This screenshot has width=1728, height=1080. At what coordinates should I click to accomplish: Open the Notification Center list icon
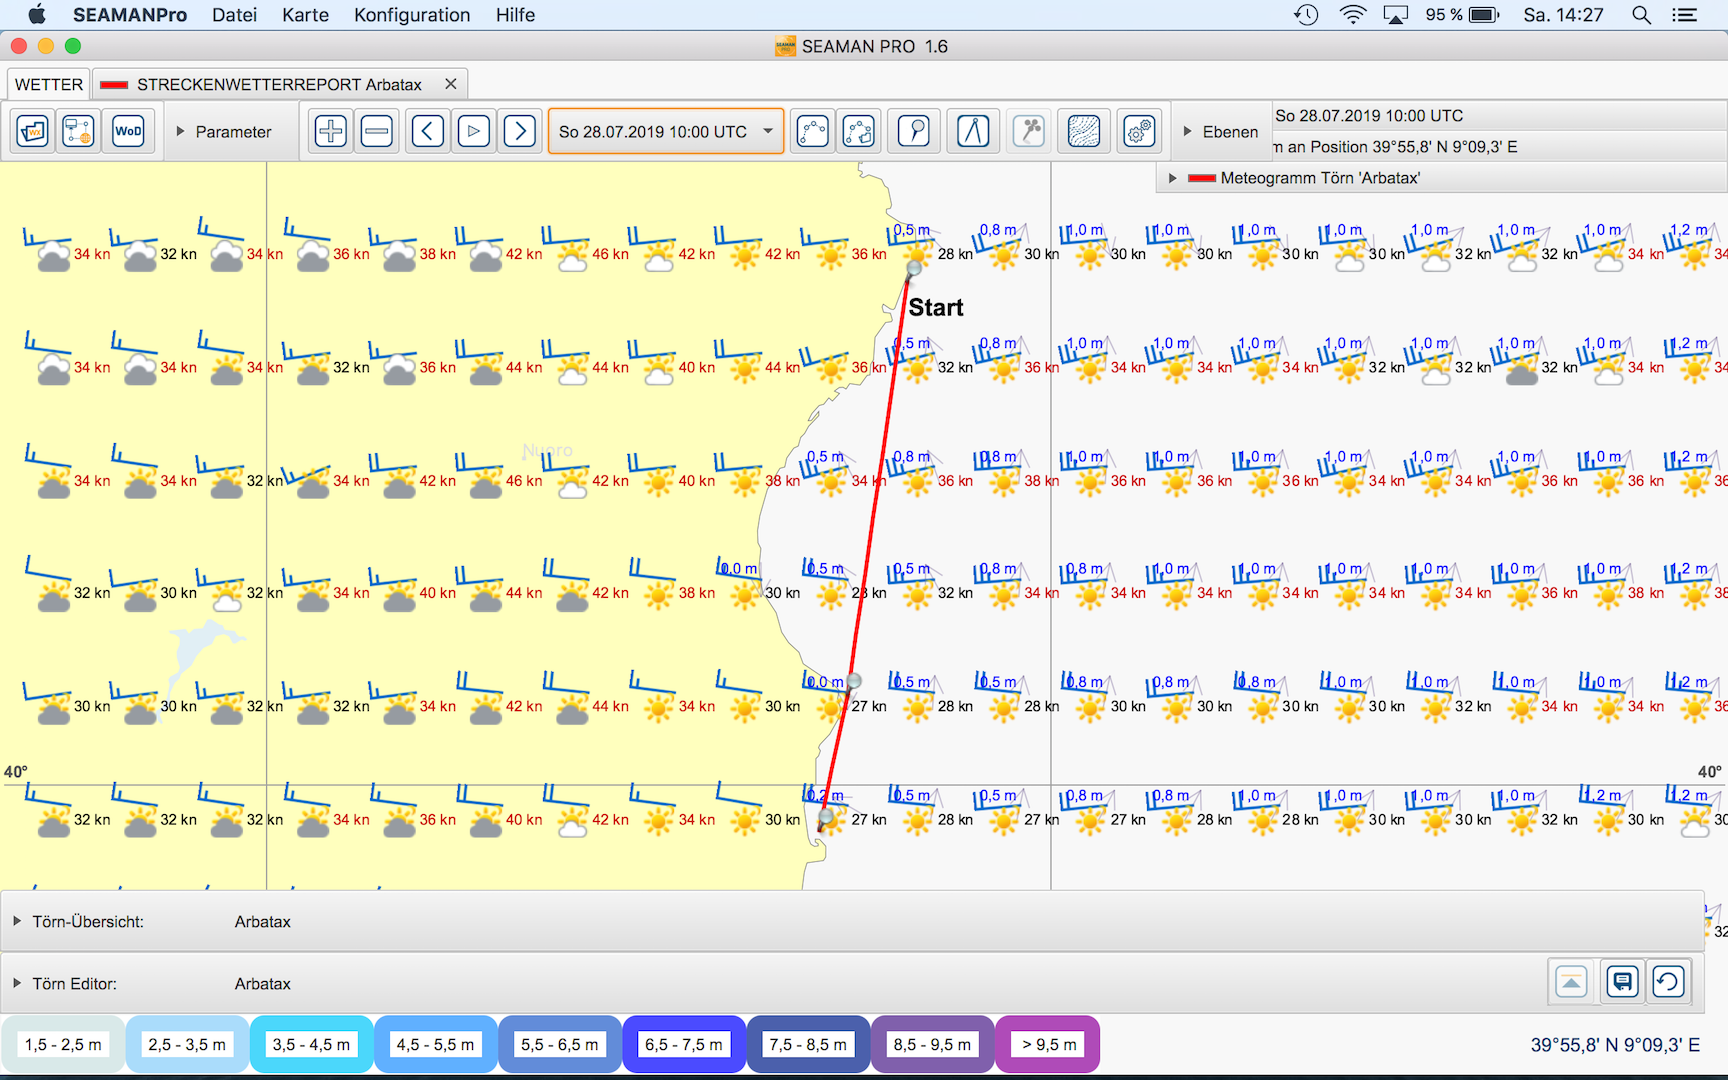coord(1685,15)
